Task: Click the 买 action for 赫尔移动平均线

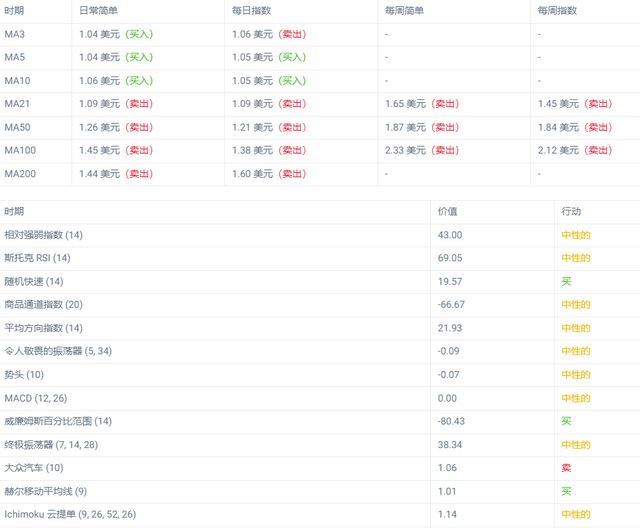Action: 566,491
